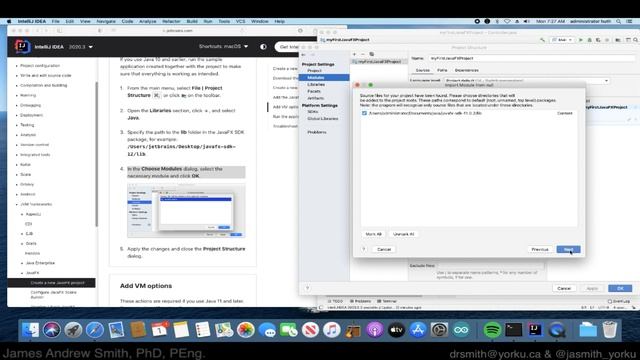Open Spotify from the Dock
Image resolution: width=640 pixels, height=360 pixels.
click(x=492, y=330)
